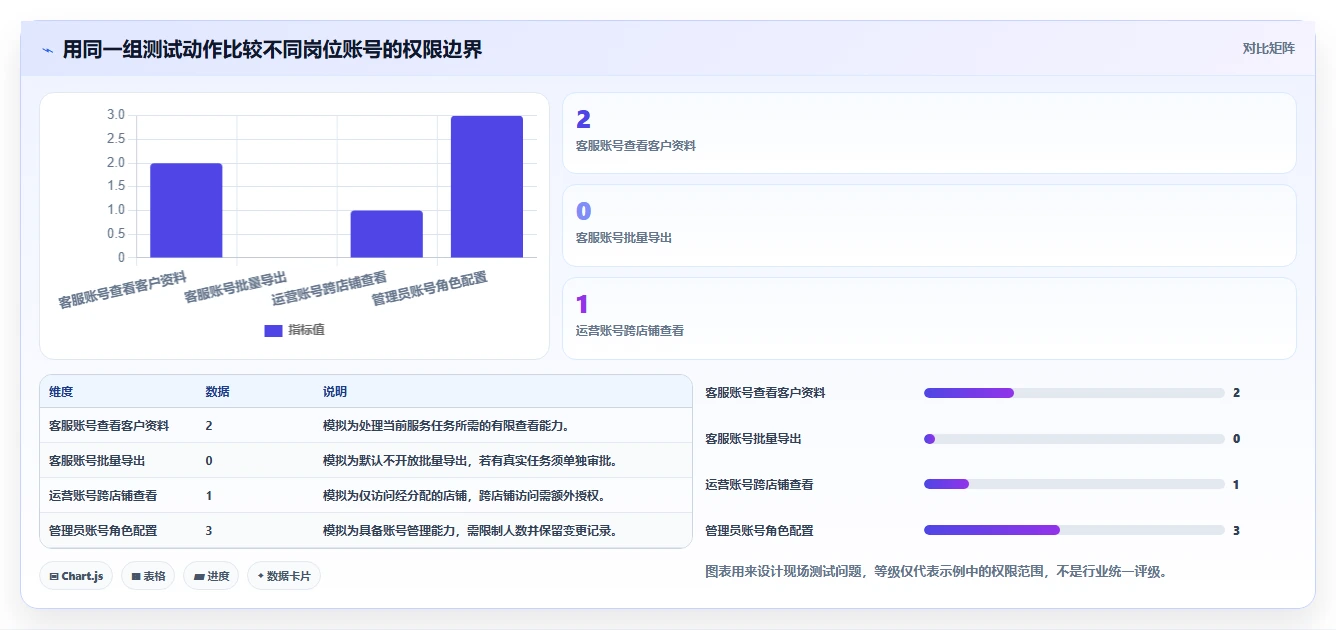Screen dimensions: 1336x630
Task: Click the lightning icon beside the title
Action: click(47, 50)
